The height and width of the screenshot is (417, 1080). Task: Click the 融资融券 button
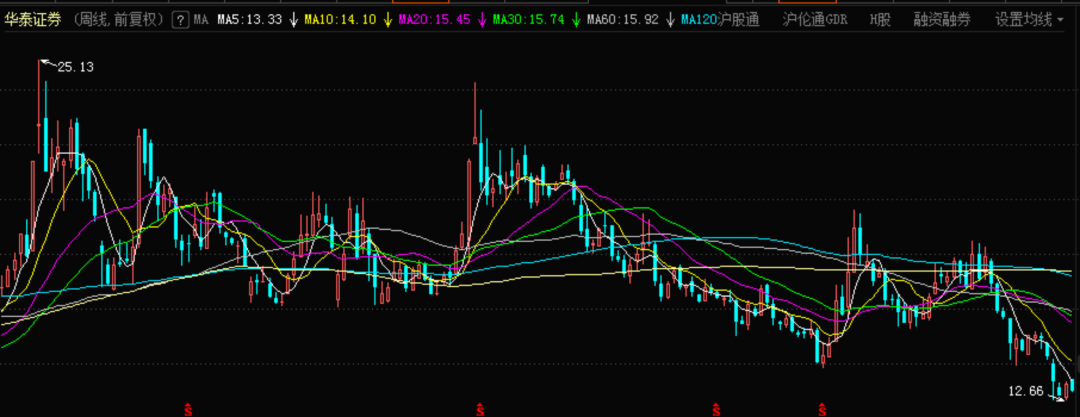click(x=942, y=20)
